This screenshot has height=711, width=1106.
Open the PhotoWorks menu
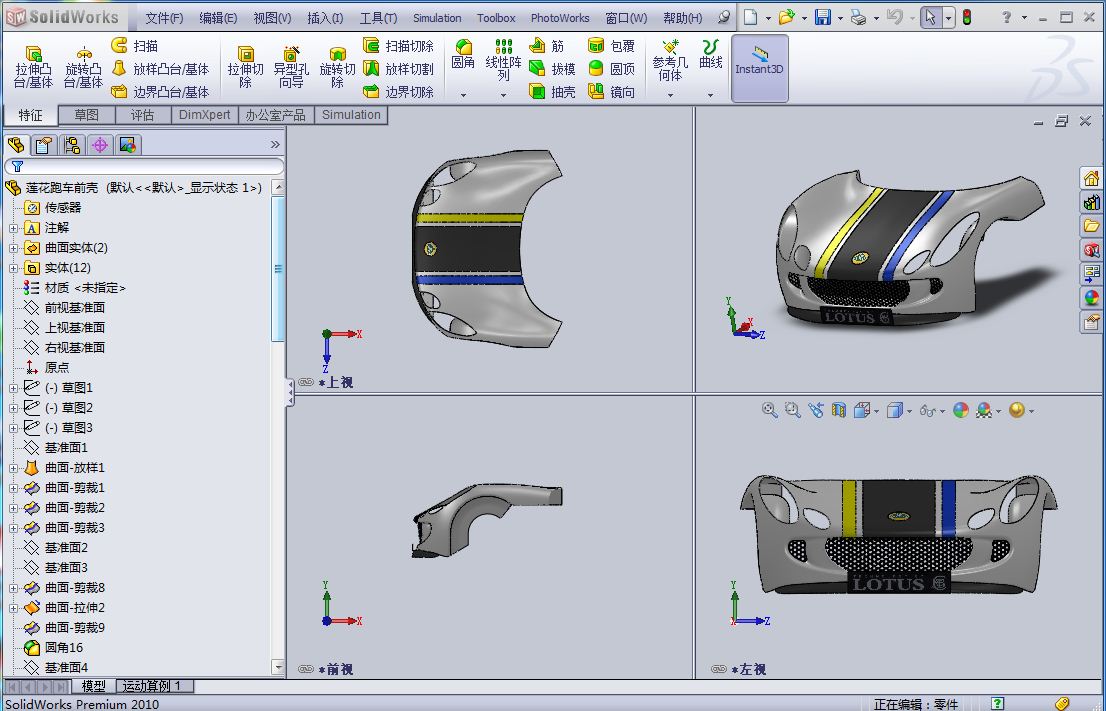tap(560, 18)
